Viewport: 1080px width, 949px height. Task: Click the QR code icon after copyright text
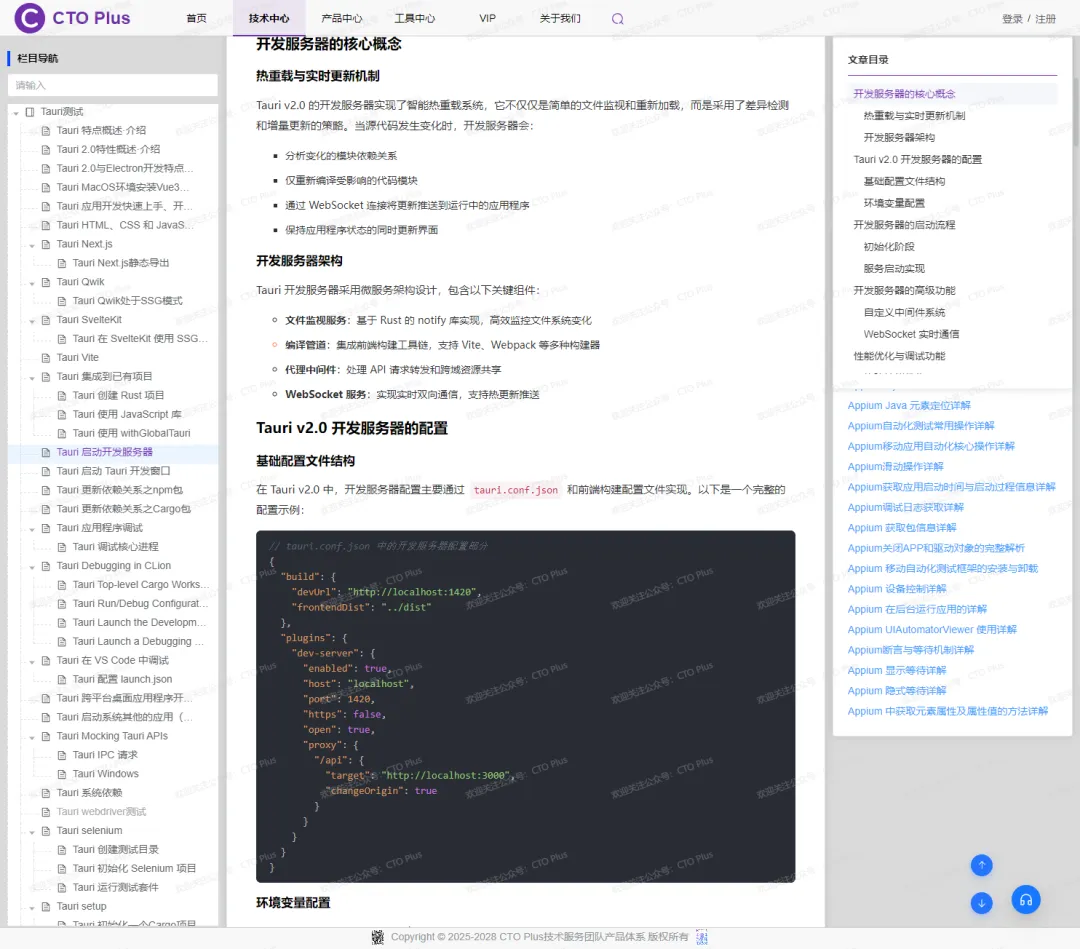[702, 937]
